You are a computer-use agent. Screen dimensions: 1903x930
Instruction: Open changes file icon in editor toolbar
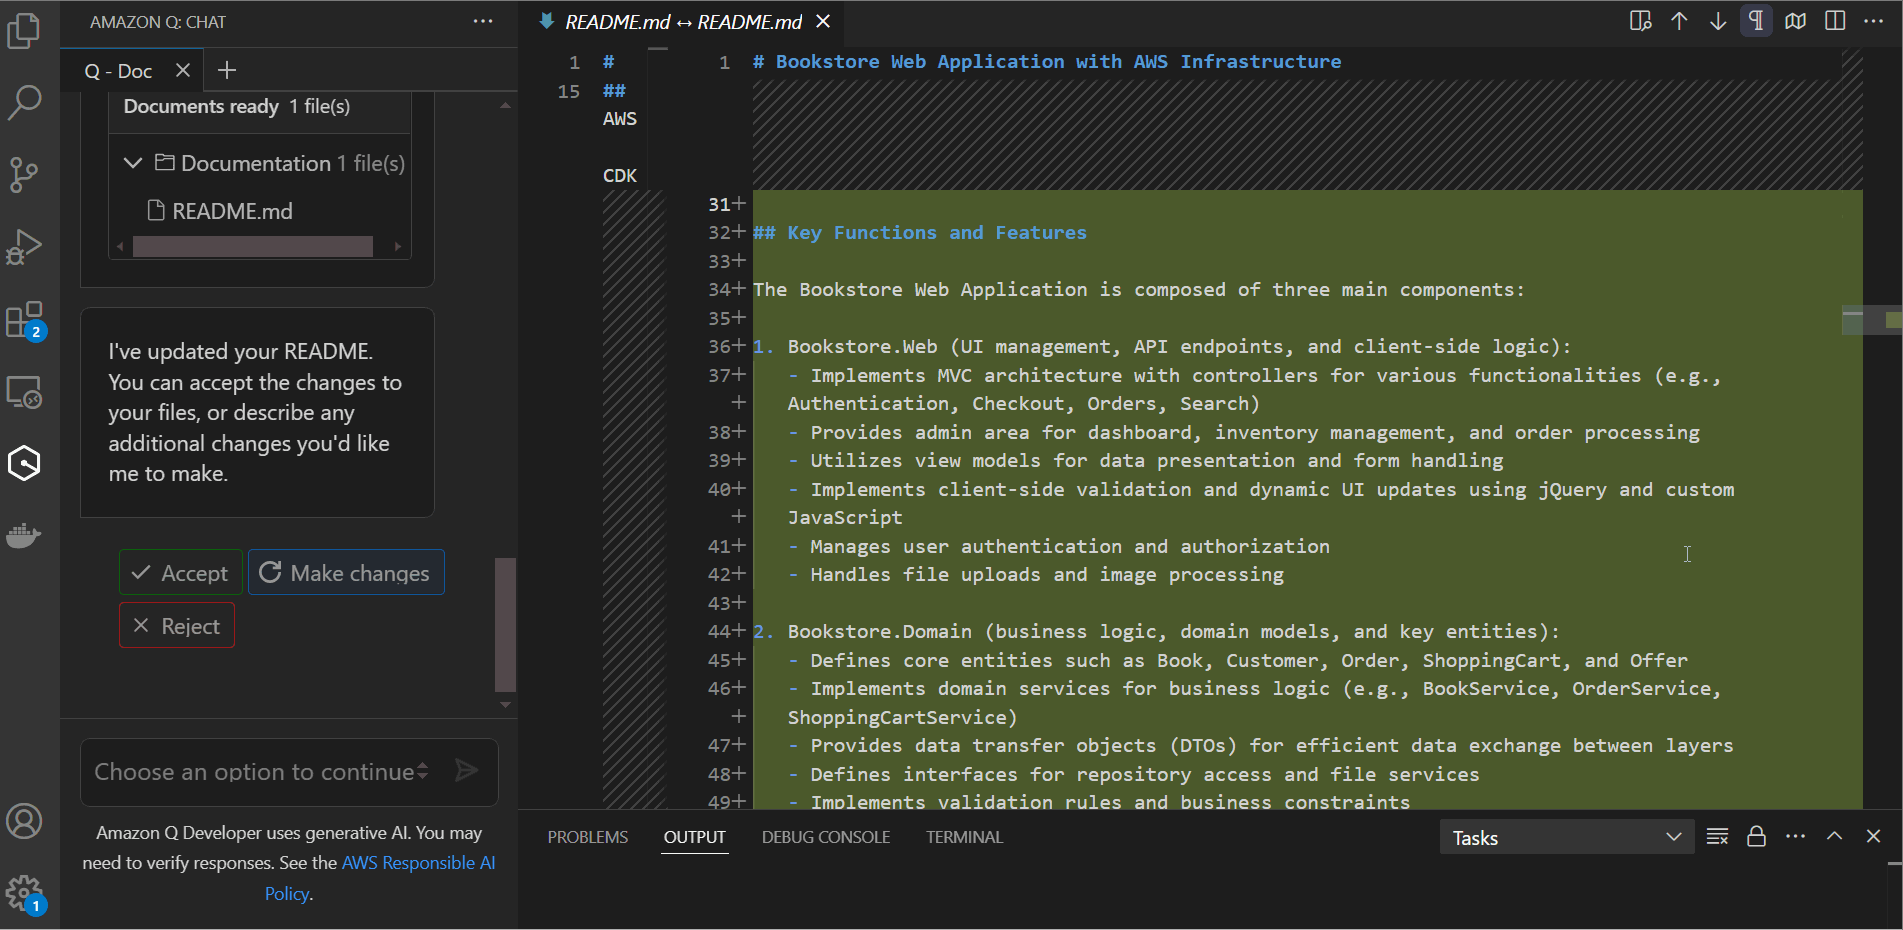[1640, 21]
